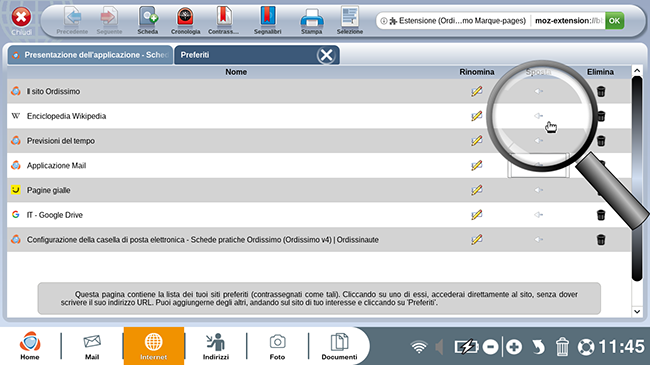
Task: Close the Preferiti tab with the X
Action: 326,55
